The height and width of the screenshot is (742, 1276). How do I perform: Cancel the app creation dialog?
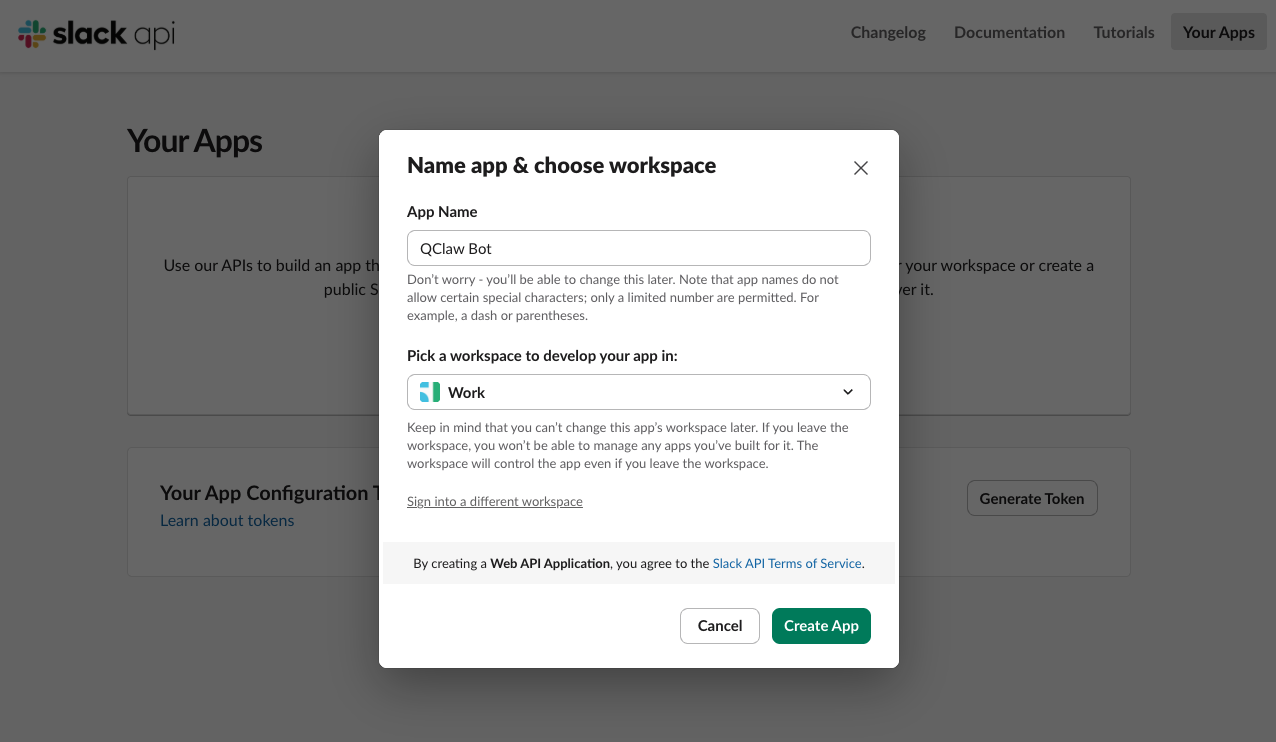tap(720, 626)
